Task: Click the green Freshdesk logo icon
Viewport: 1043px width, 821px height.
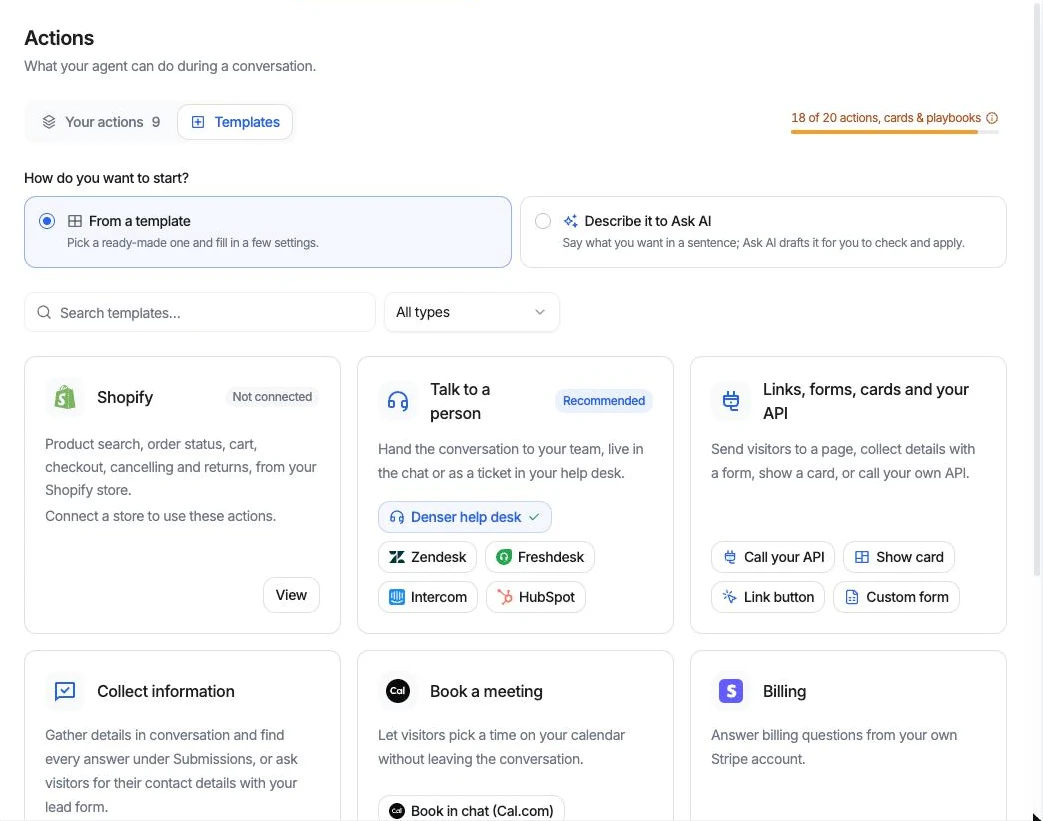Action: pos(504,557)
